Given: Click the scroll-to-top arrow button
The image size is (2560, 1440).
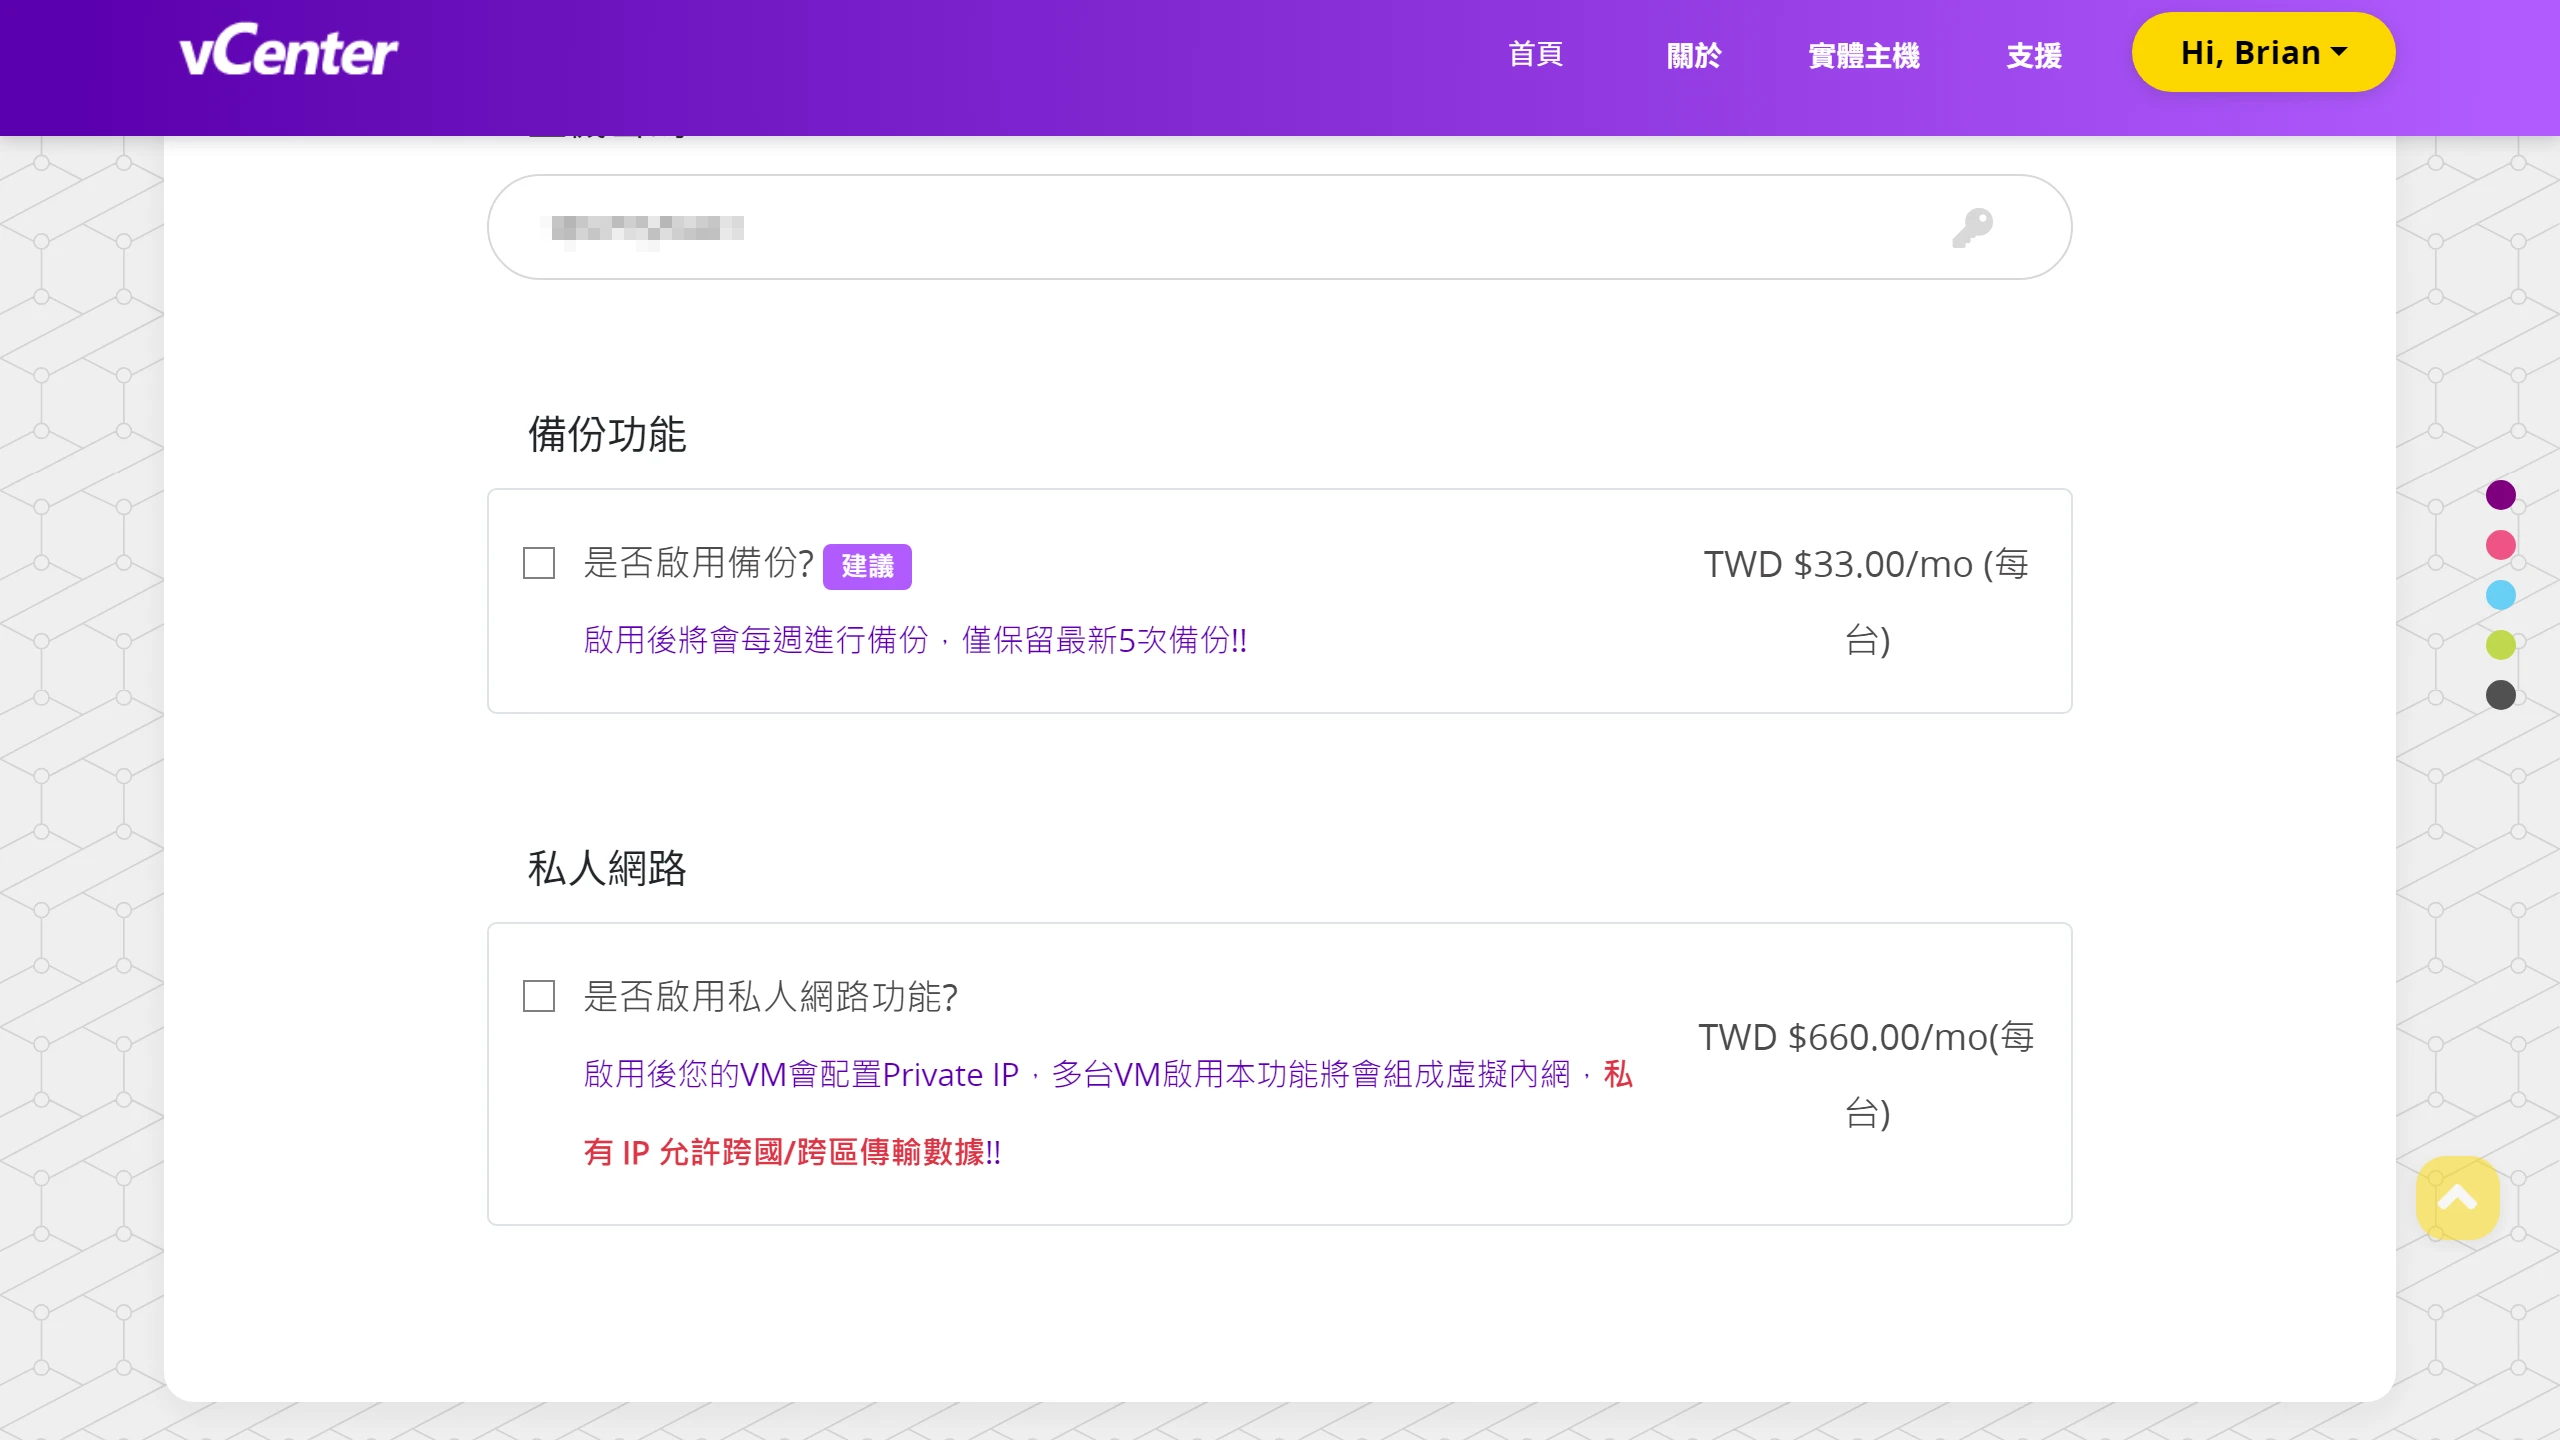Looking at the screenshot, I should pyautogui.click(x=2457, y=1197).
